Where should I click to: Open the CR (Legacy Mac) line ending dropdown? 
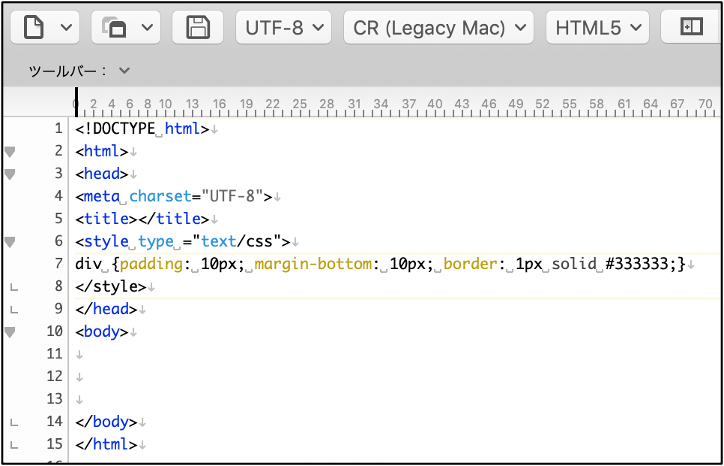[439, 27]
